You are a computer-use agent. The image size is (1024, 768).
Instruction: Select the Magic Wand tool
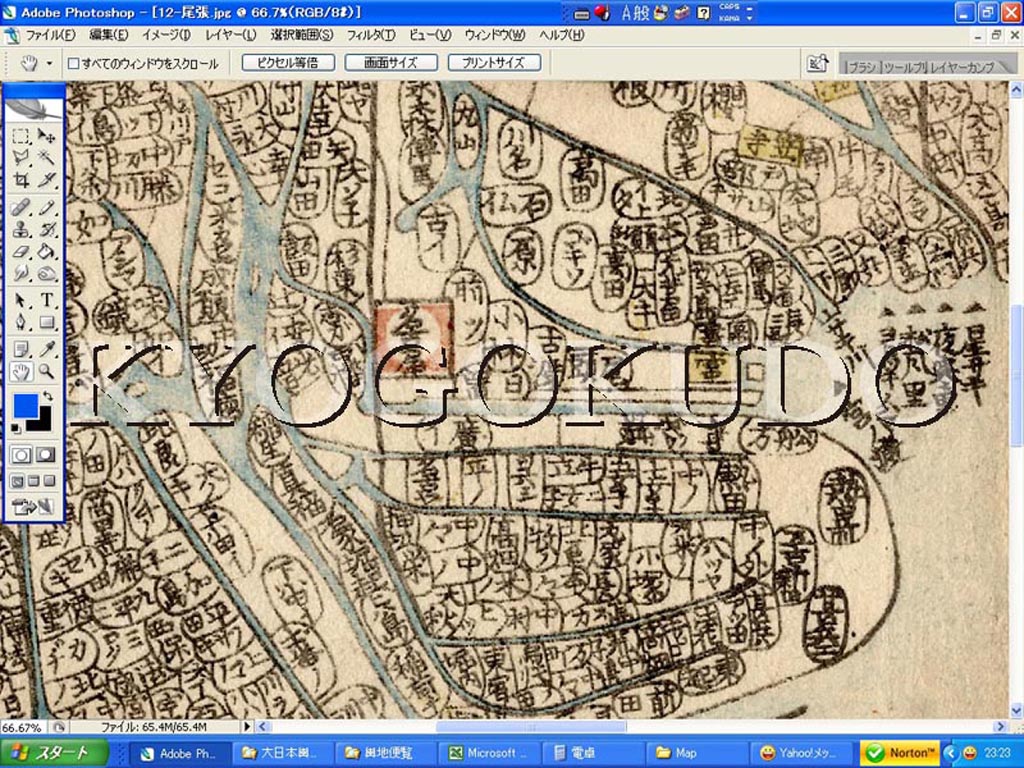coord(46,157)
